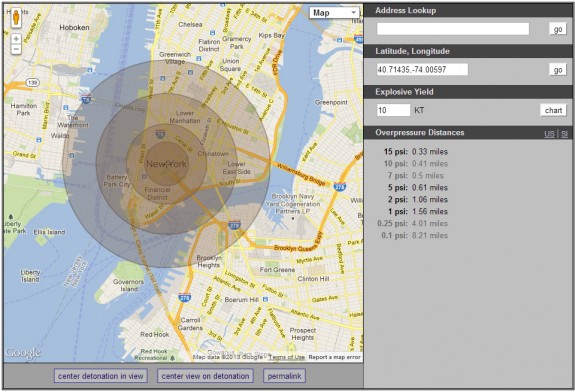575x392 pixels.
Task: Click the route 139 shield near Hoboken
Action: point(33,83)
